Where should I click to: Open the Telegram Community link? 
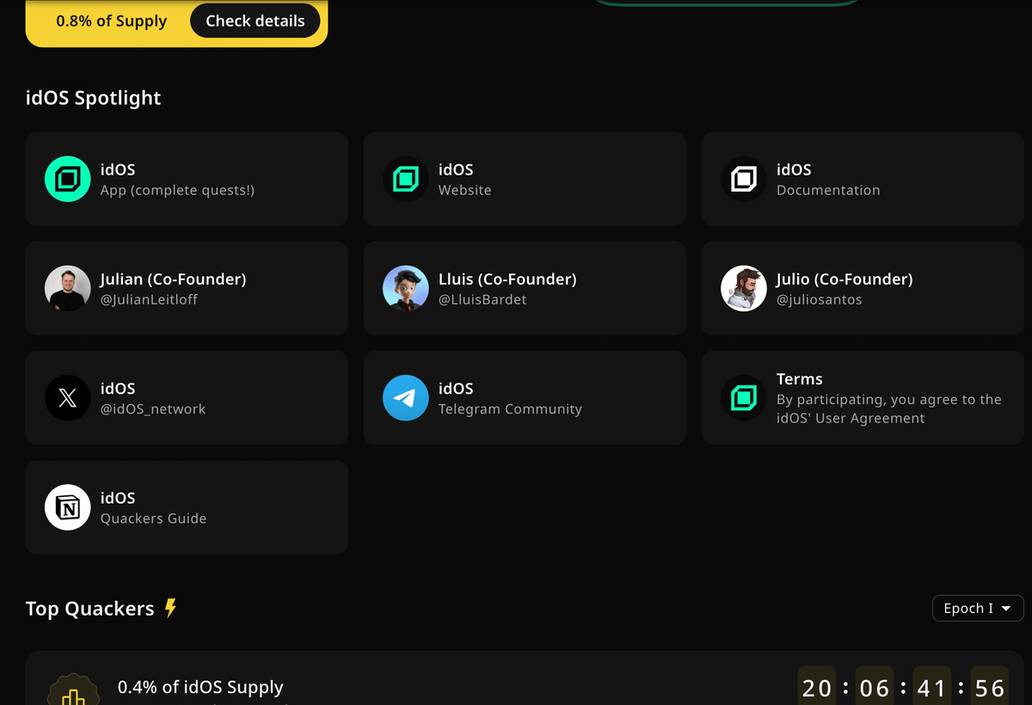coord(510,409)
